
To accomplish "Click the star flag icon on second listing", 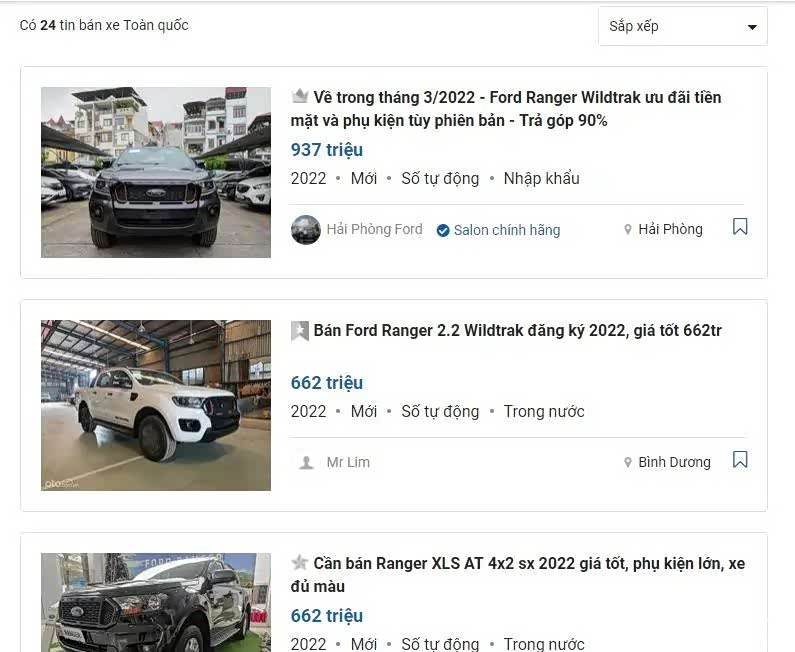I will 300,331.
